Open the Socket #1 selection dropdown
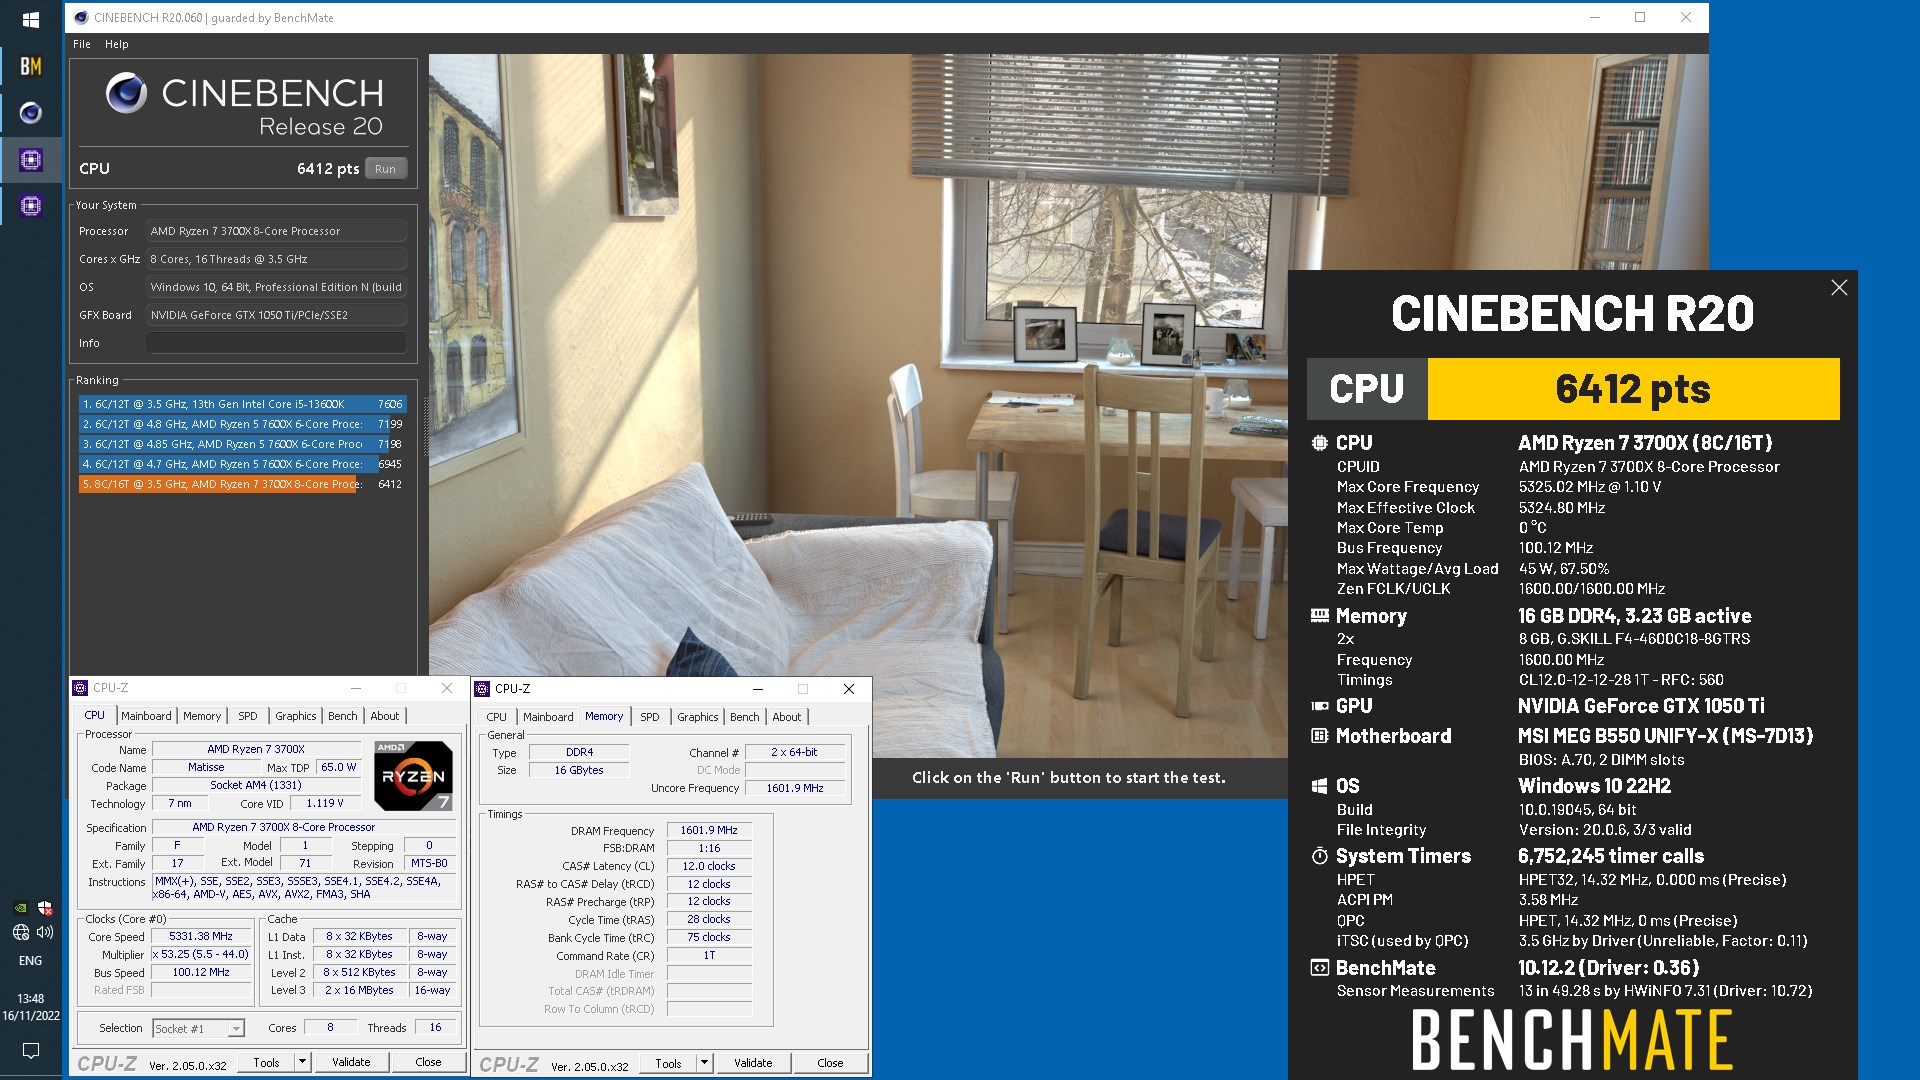This screenshot has height=1080, width=1920. (x=198, y=1028)
